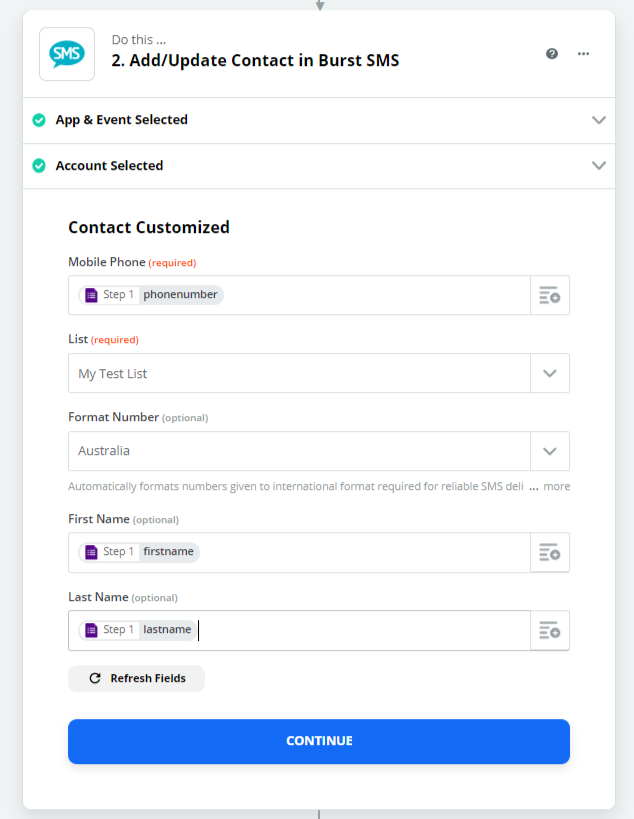The width and height of the screenshot is (634, 819).
Task: Click green checkmark beside Account Selected
Action: click(39, 166)
